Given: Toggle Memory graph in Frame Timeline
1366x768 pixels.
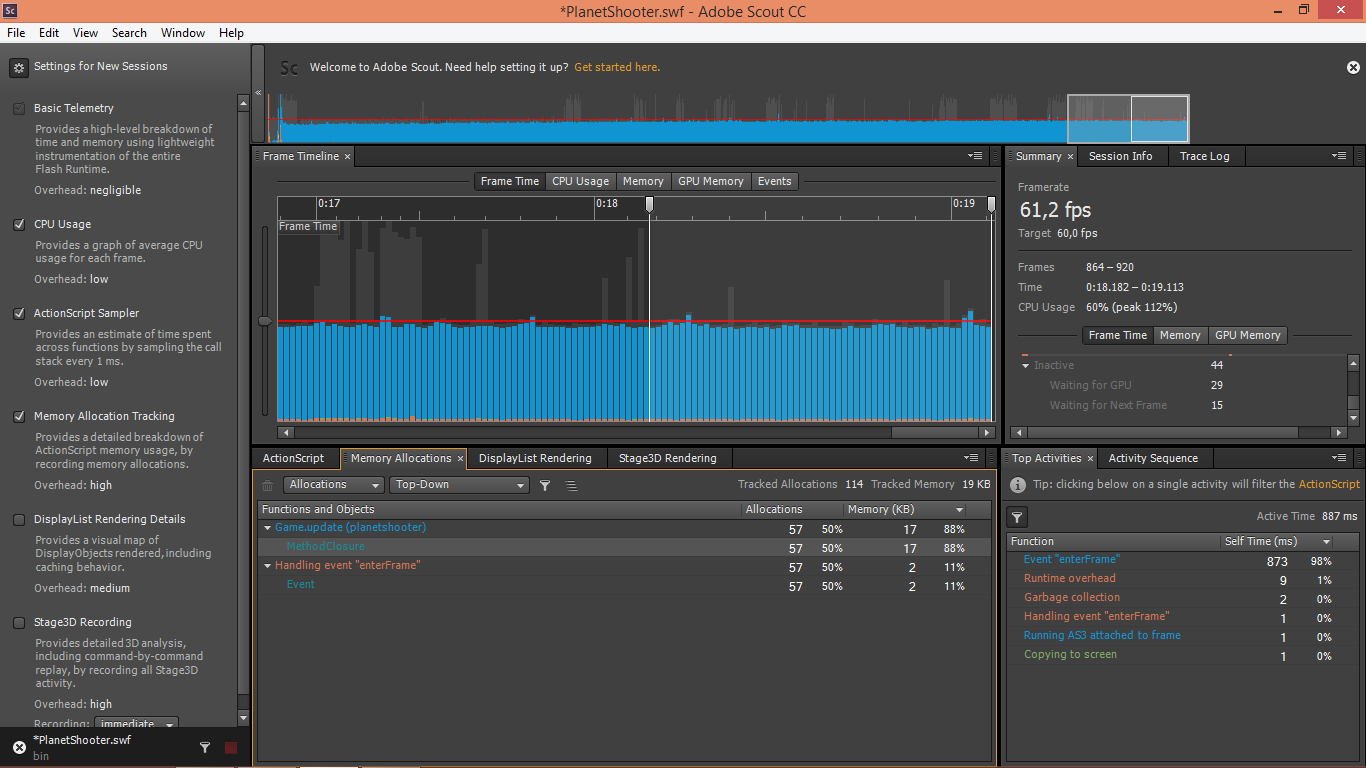Looking at the screenshot, I should 643,181.
